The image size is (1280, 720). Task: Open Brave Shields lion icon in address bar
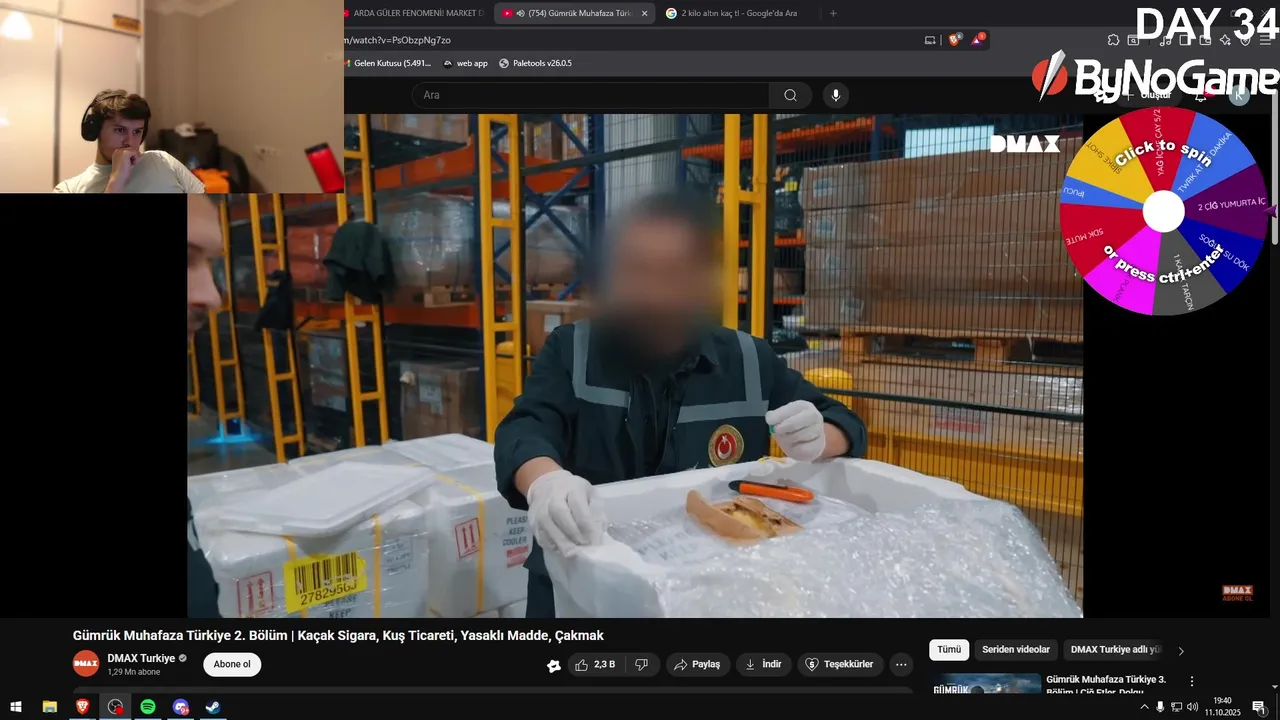[x=954, y=40]
